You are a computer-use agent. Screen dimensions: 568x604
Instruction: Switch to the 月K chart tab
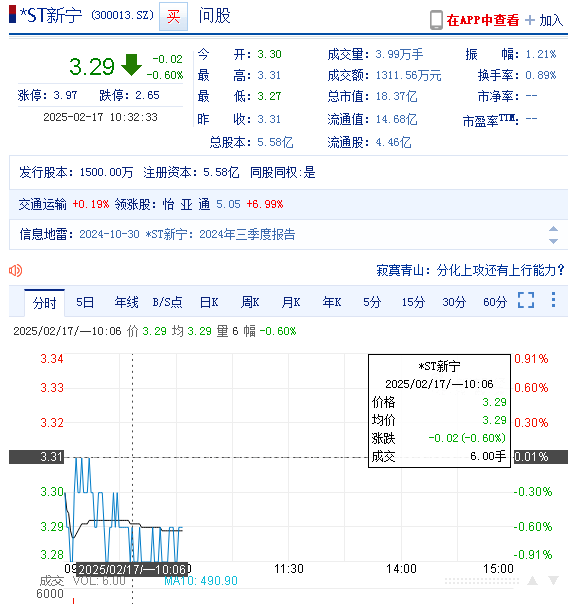(291, 302)
